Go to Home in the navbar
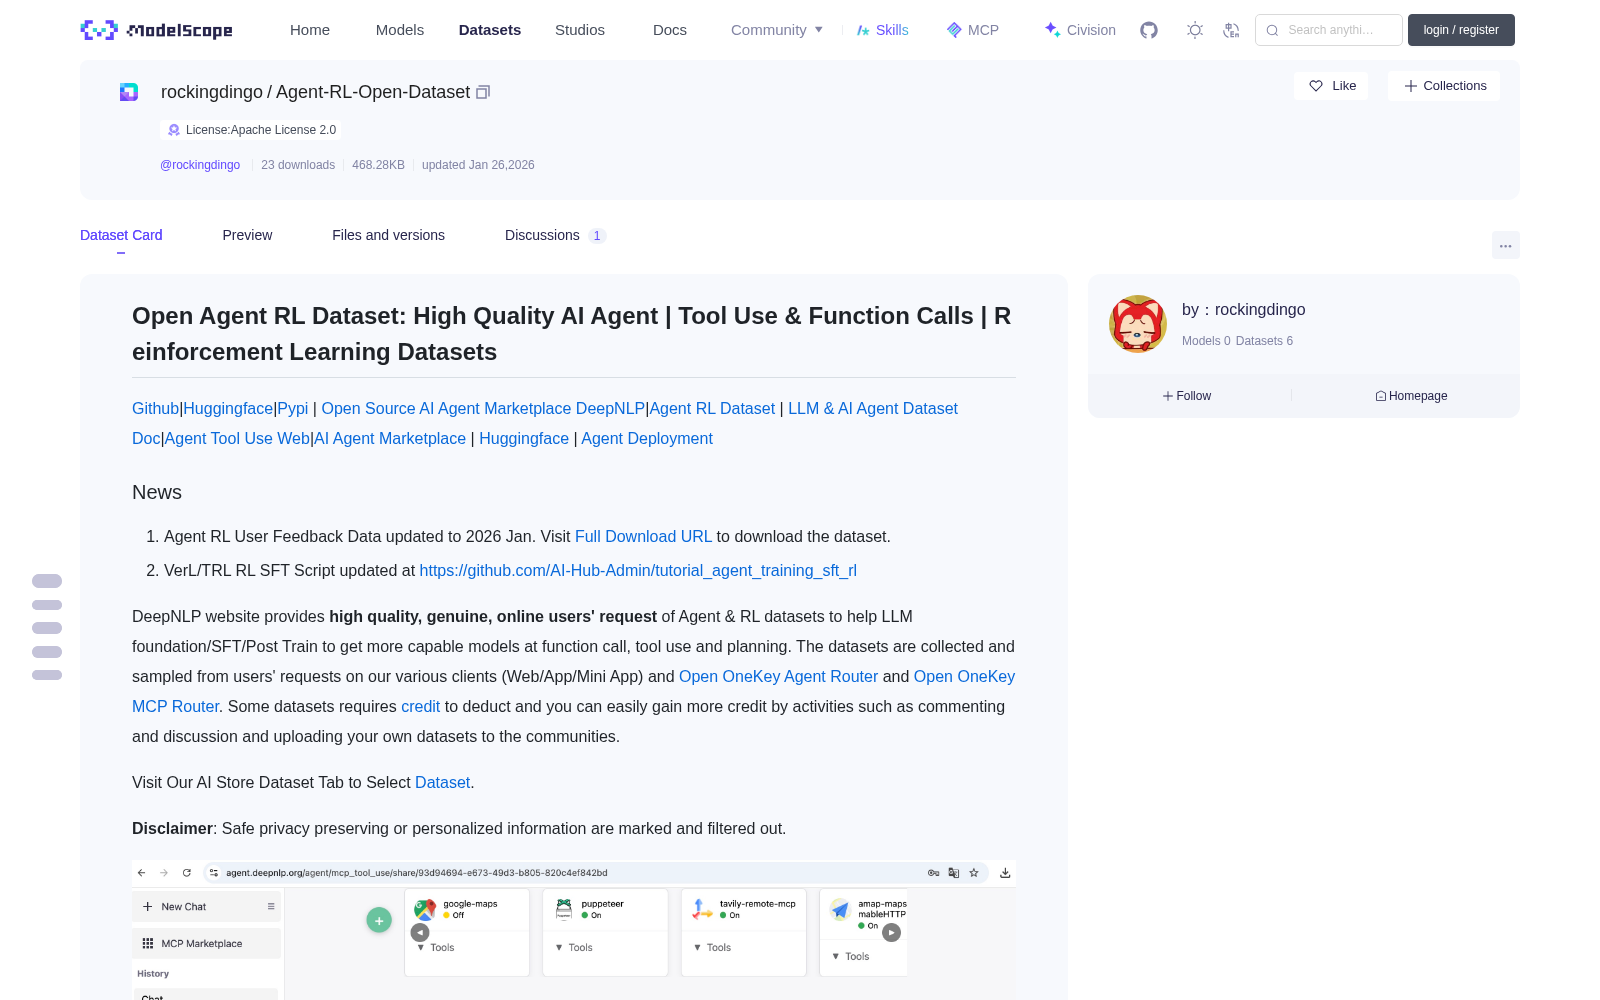This screenshot has width=1600, height=1000. click(x=310, y=30)
